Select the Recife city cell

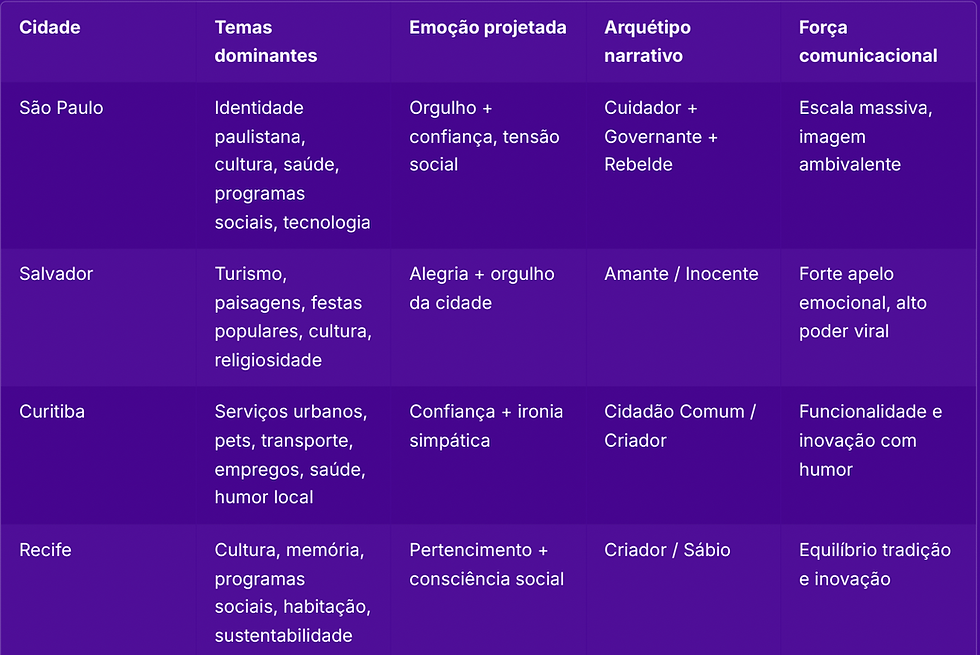tap(46, 550)
